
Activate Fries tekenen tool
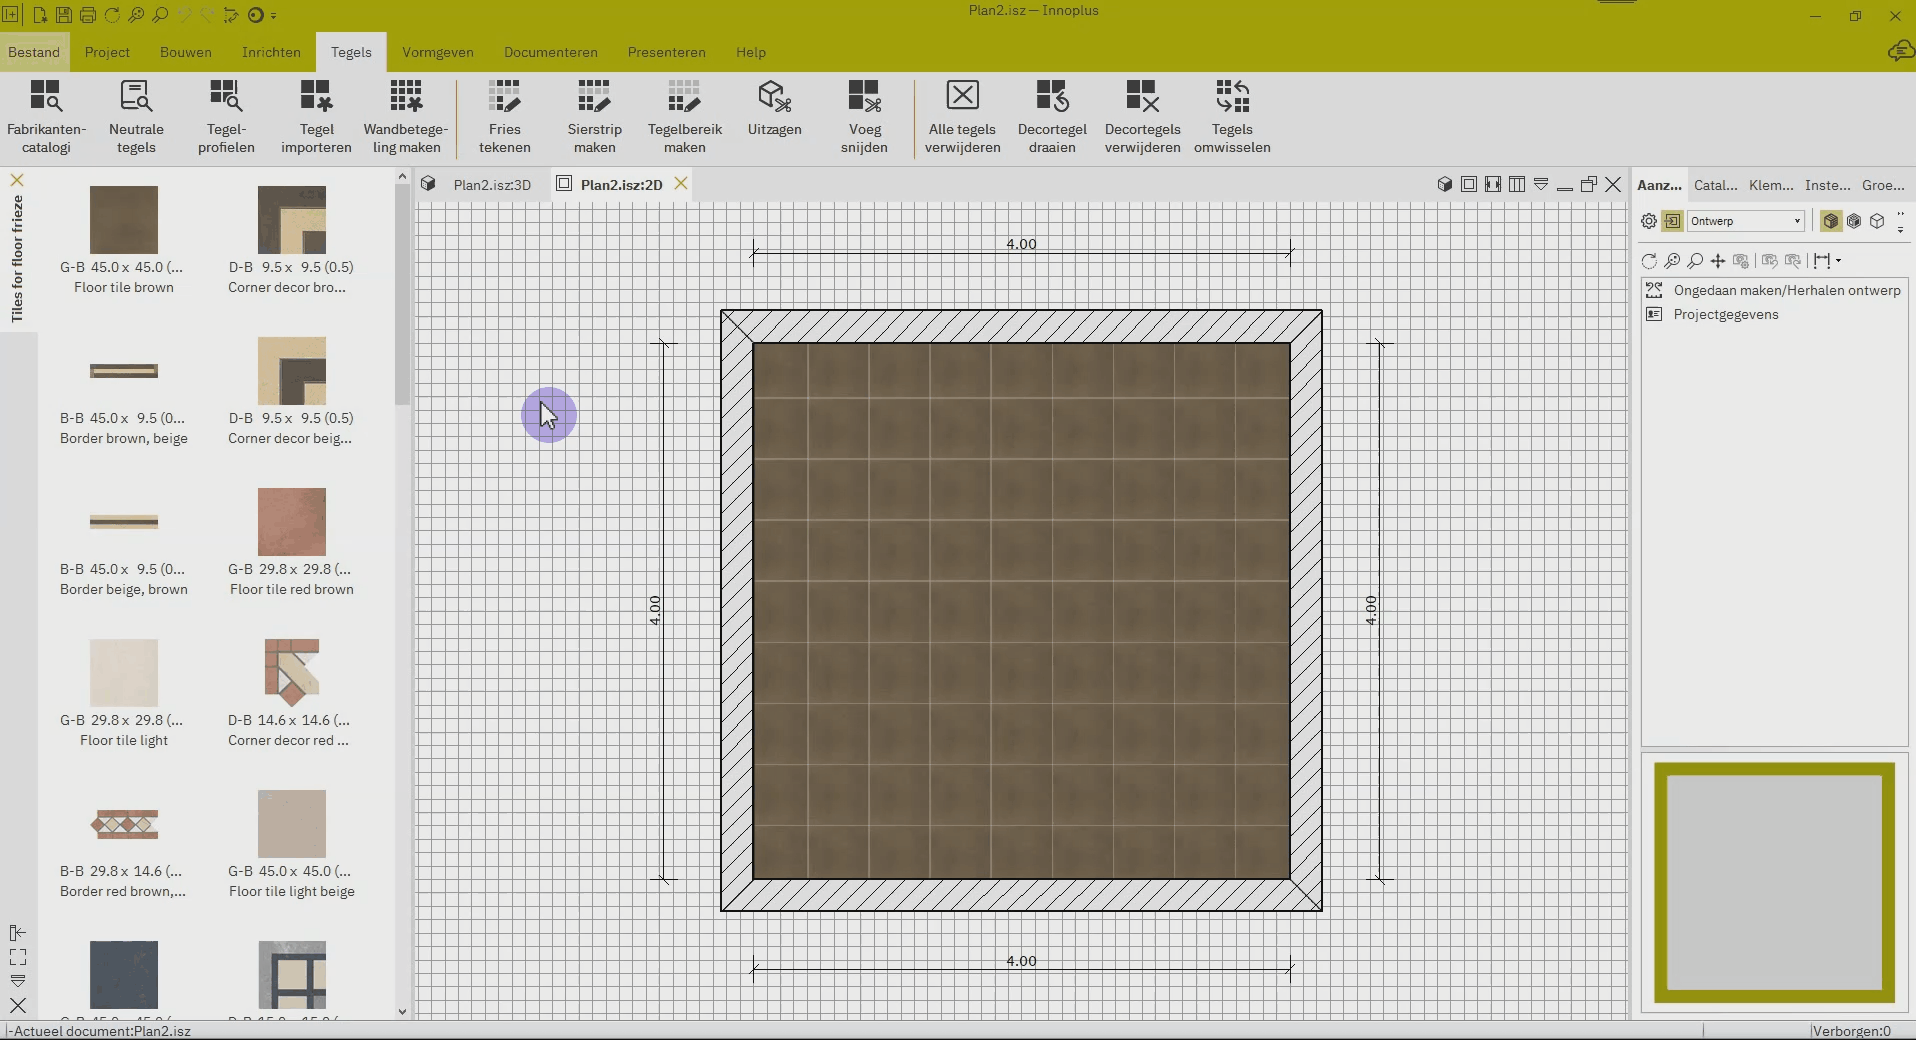505,117
